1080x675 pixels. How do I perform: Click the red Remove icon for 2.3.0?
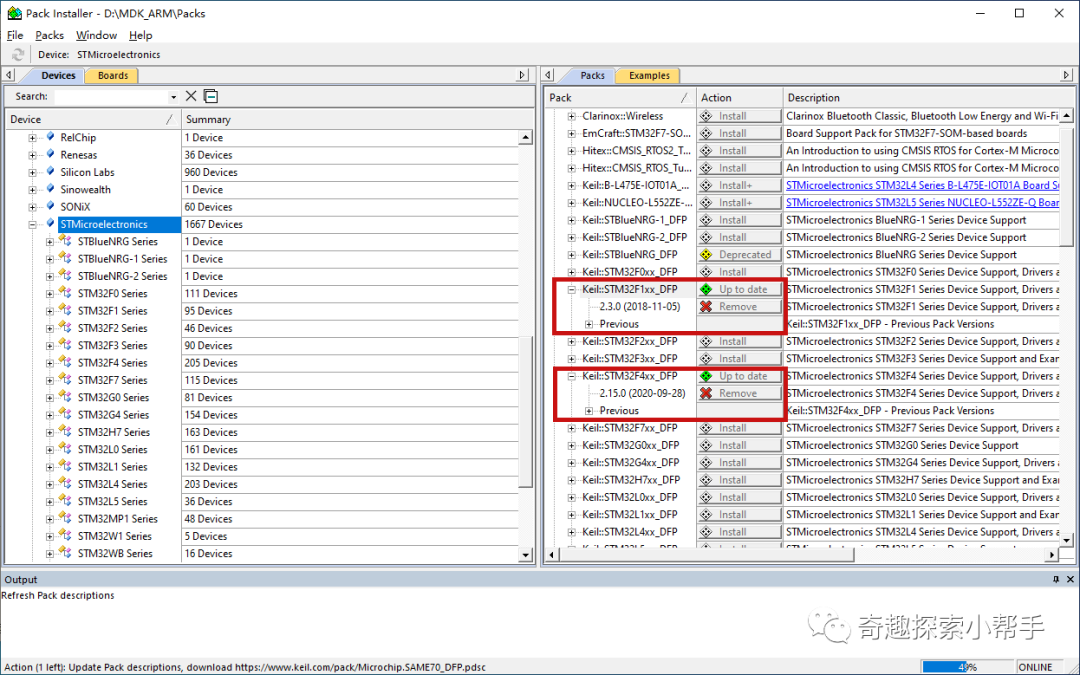pyautogui.click(x=706, y=307)
